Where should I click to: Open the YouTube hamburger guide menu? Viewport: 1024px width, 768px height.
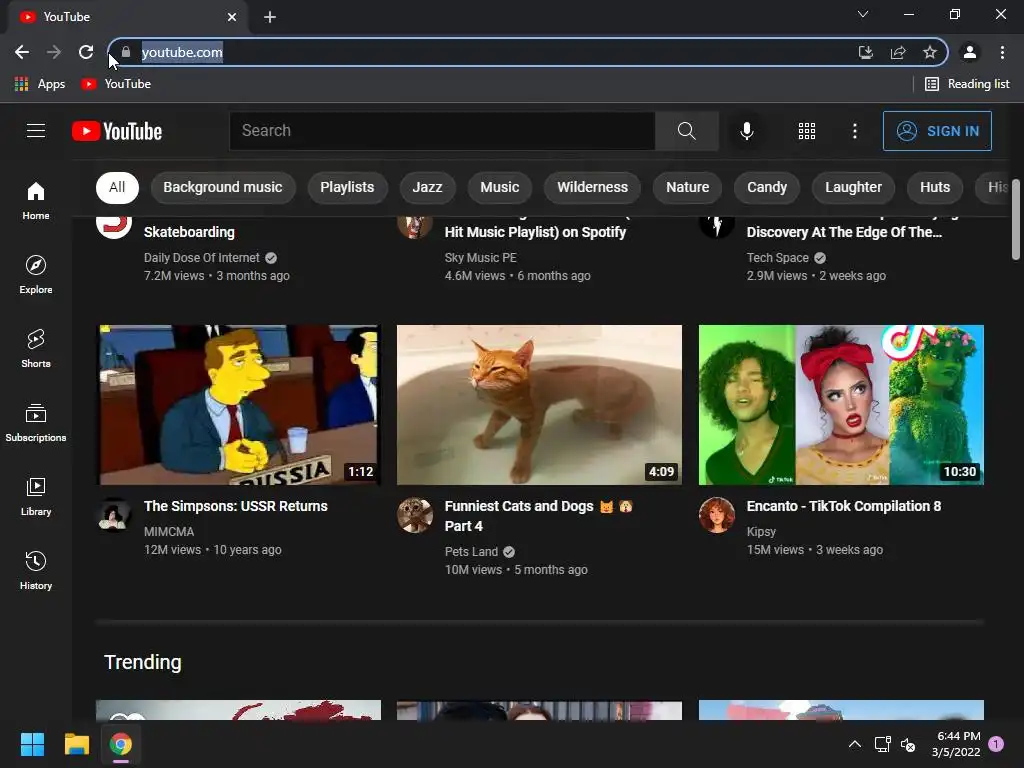click(x=36, y=131)
